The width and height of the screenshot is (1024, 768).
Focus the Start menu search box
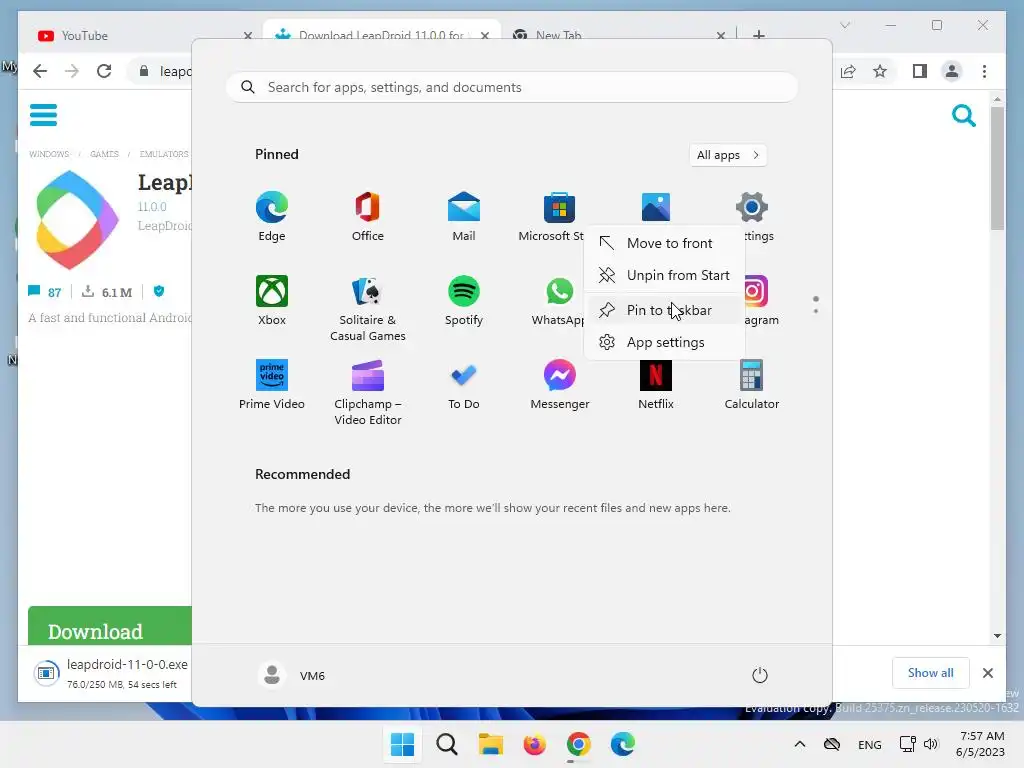pos(512,87)
